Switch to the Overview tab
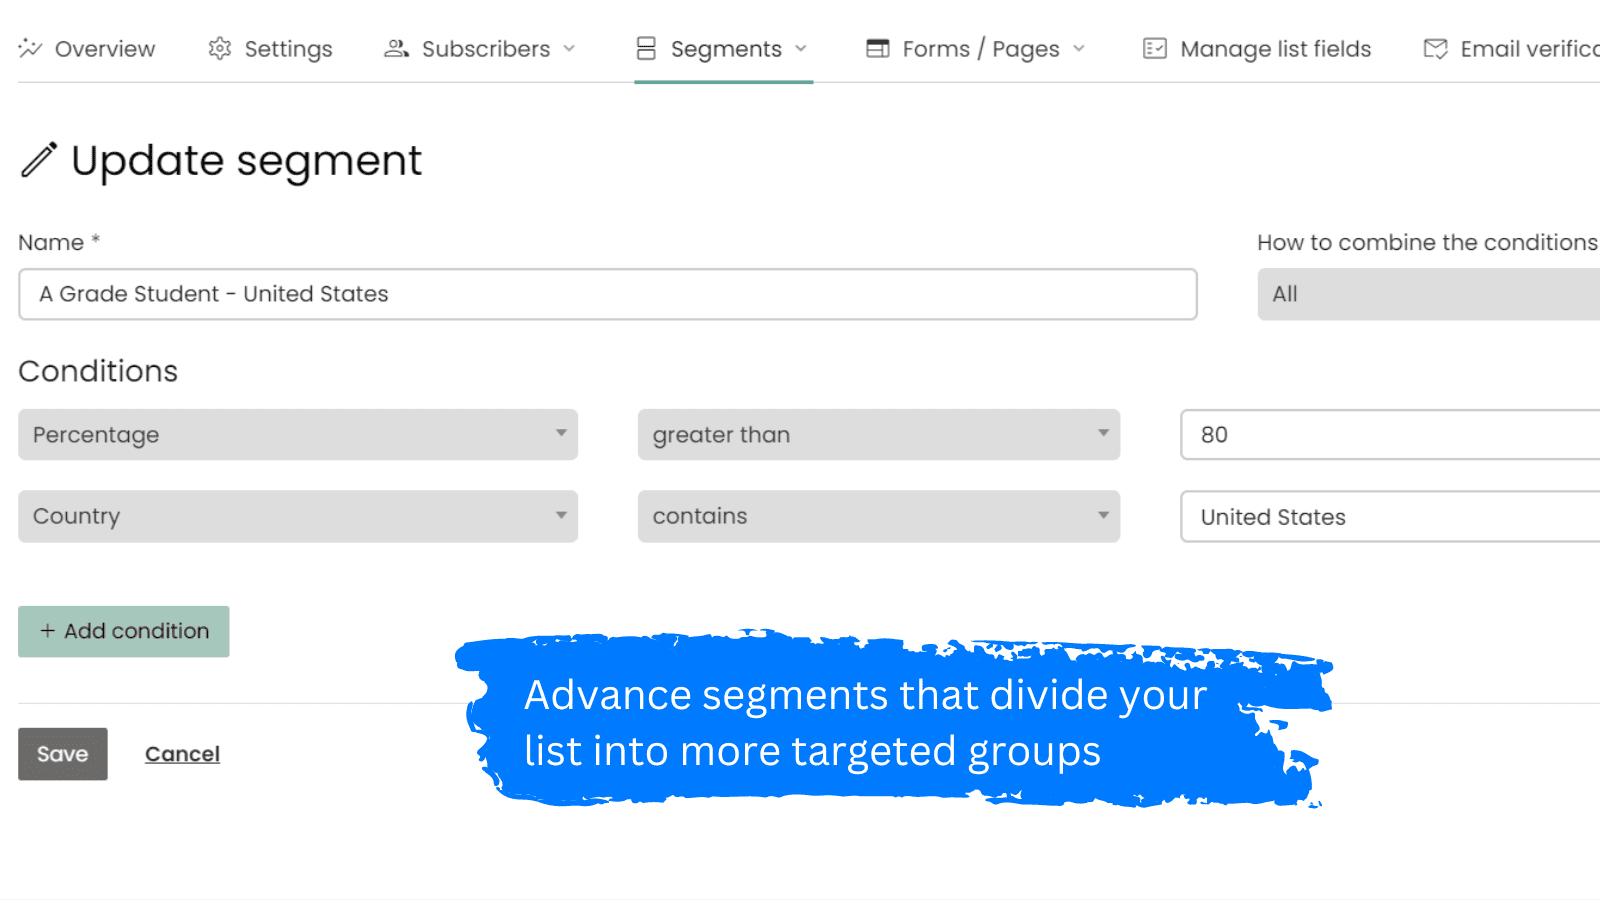This screenshot has width=1600, height=900. (x=104, y=48)
